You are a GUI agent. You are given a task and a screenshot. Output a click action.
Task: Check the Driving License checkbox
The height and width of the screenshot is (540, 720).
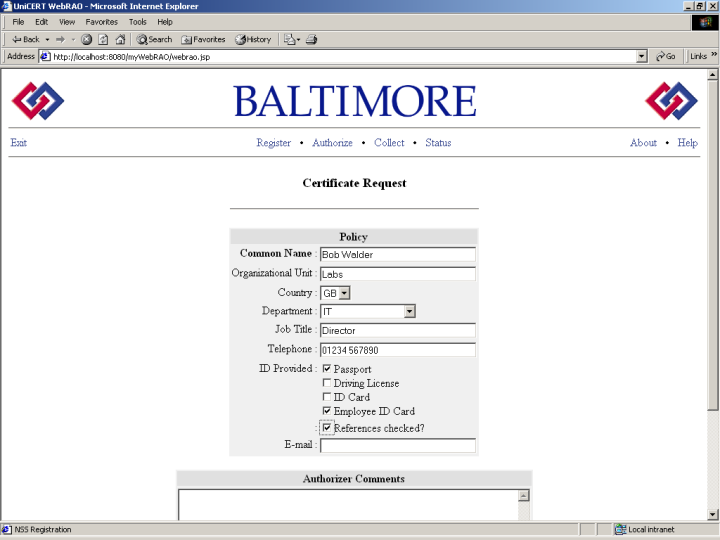326,382
